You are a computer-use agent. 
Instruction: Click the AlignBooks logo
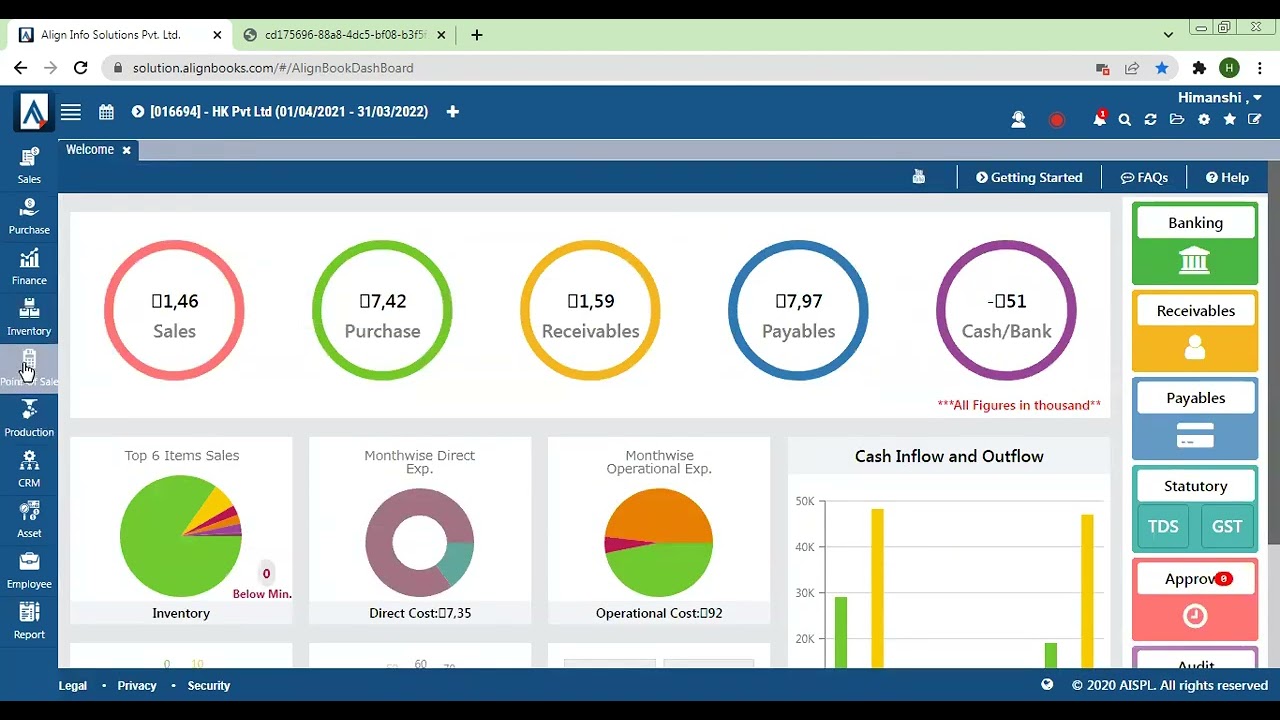click(33, 112)
